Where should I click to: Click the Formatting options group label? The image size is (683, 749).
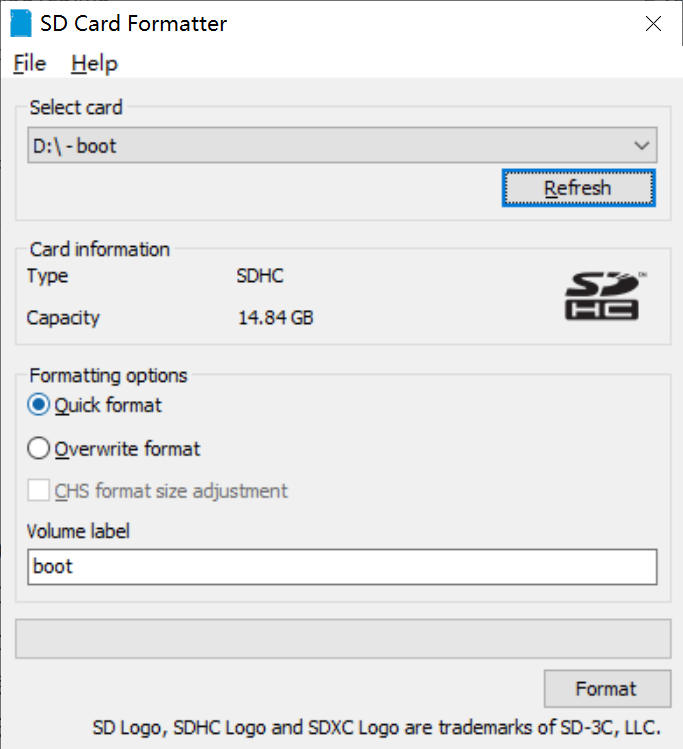(108, 376)
